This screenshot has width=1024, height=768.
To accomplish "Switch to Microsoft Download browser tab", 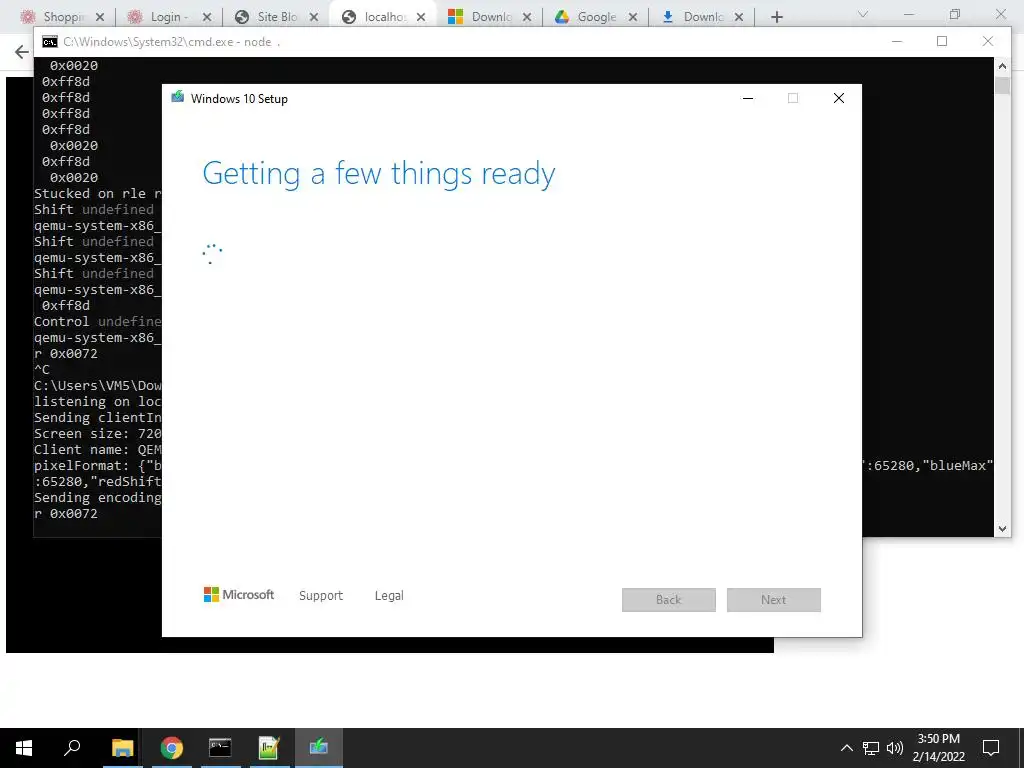I will pyautogui.click(x=490, y=17).
